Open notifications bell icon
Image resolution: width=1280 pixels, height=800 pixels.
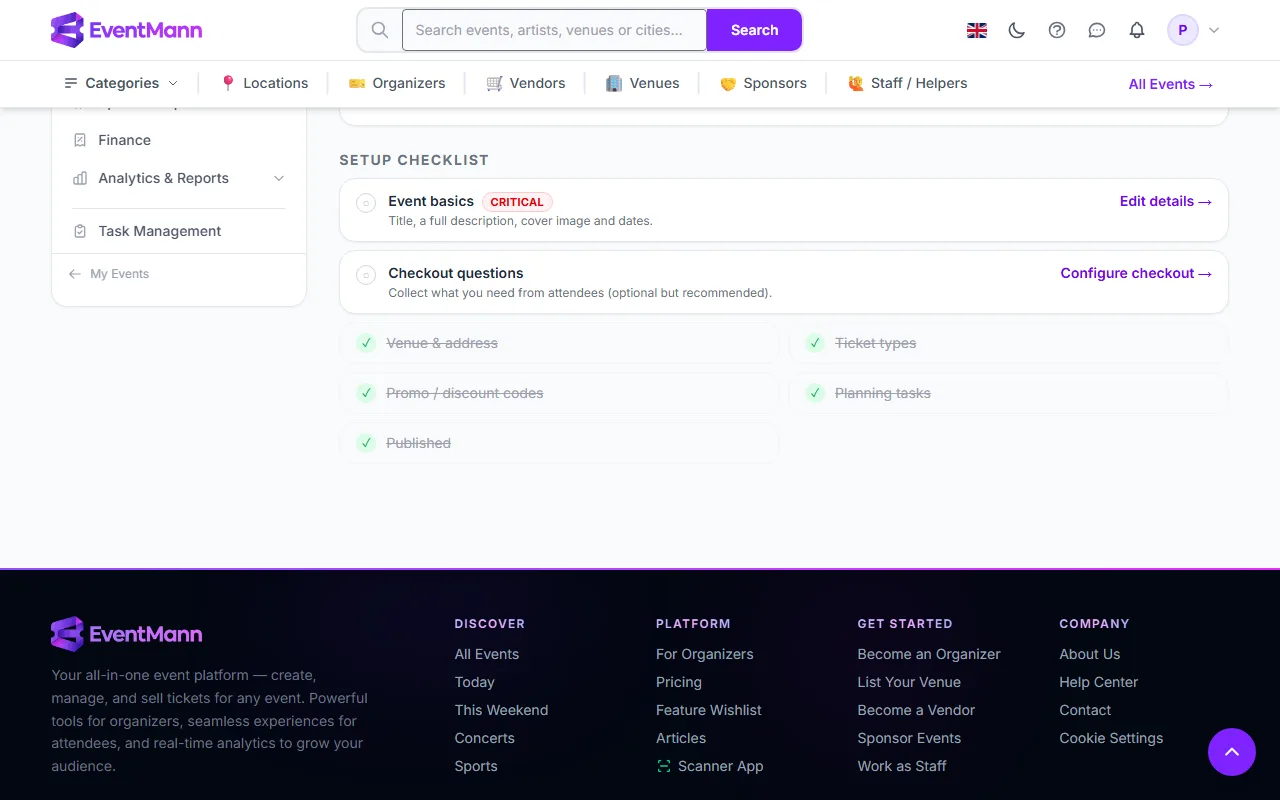tap(1137, 30)
